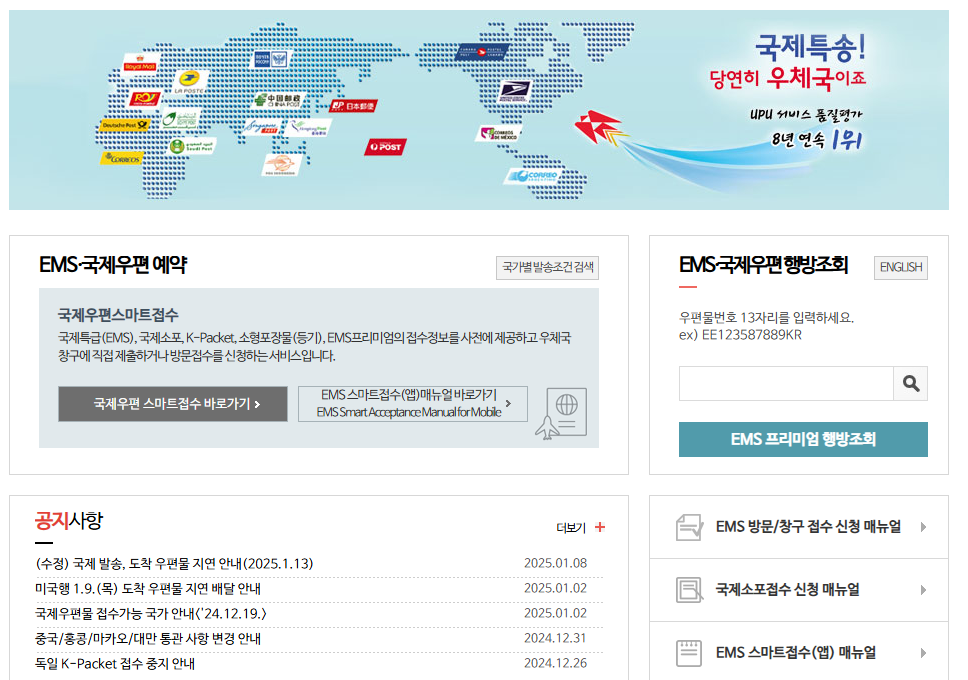Switch to ENGLISH tracking page

901,267
